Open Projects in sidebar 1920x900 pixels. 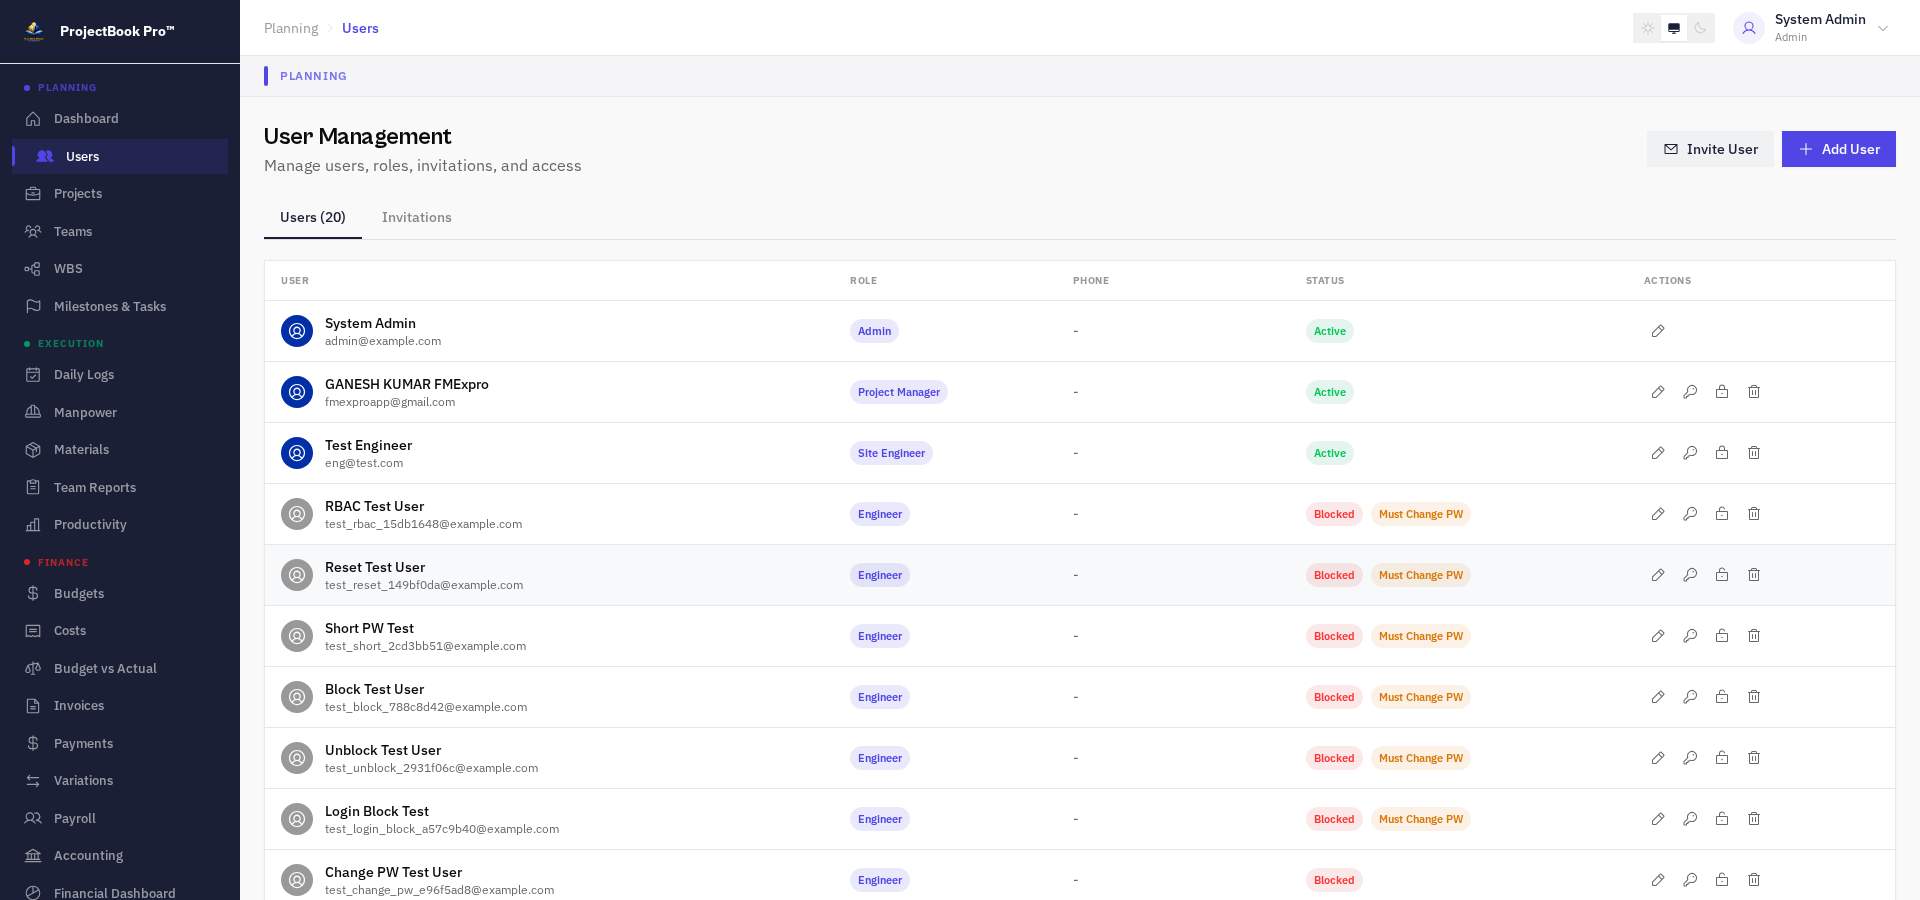click(x=120, y=194)
